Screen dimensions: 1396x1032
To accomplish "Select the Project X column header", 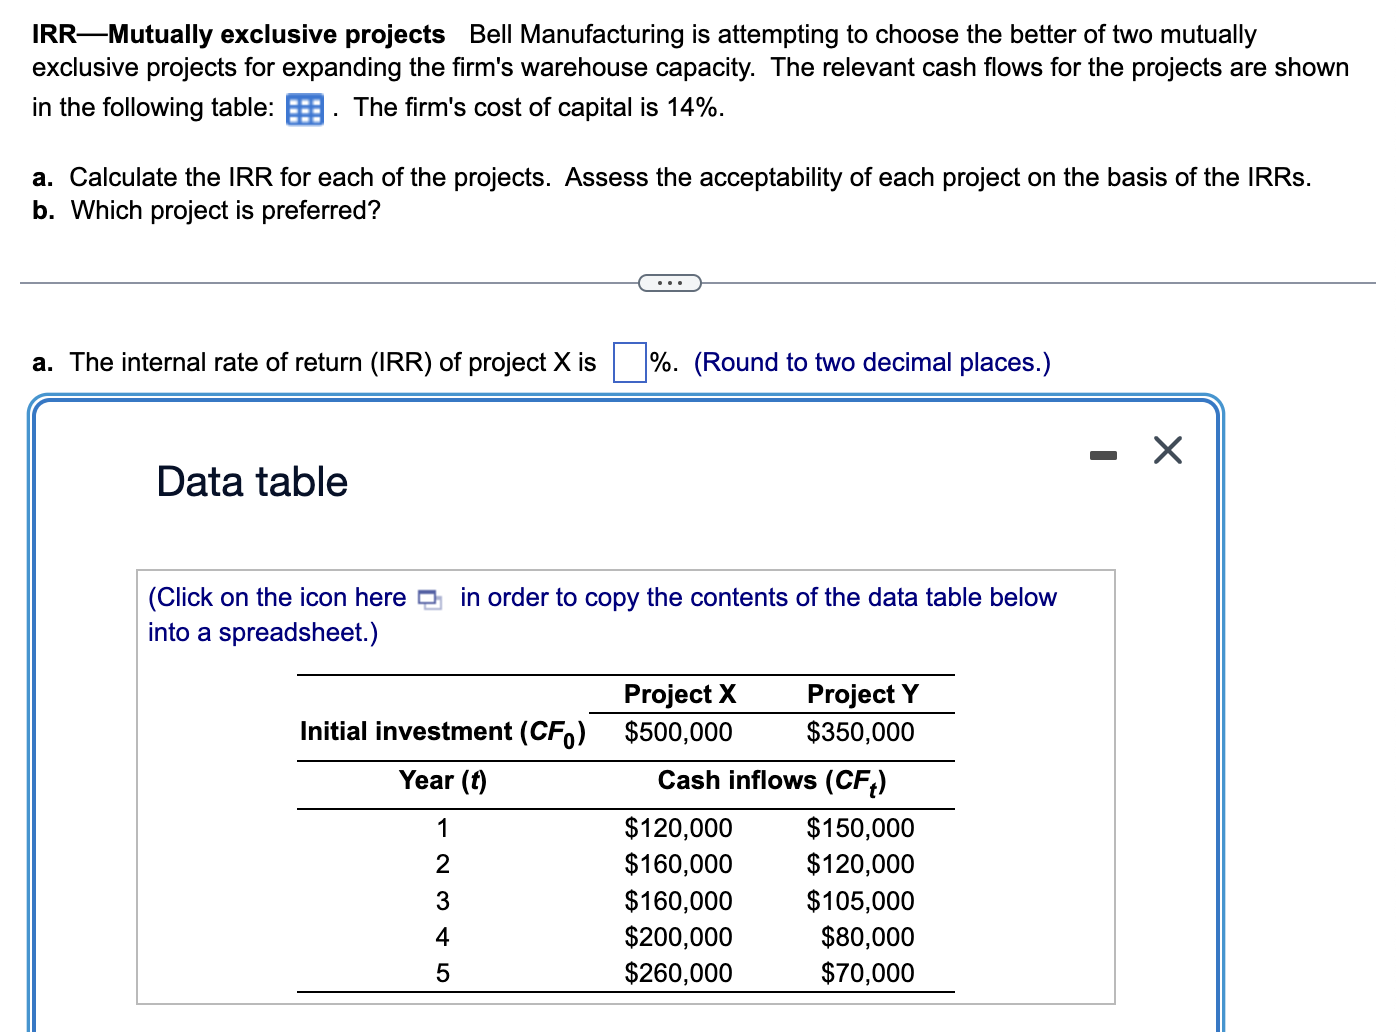I will (x=679, y=693).
